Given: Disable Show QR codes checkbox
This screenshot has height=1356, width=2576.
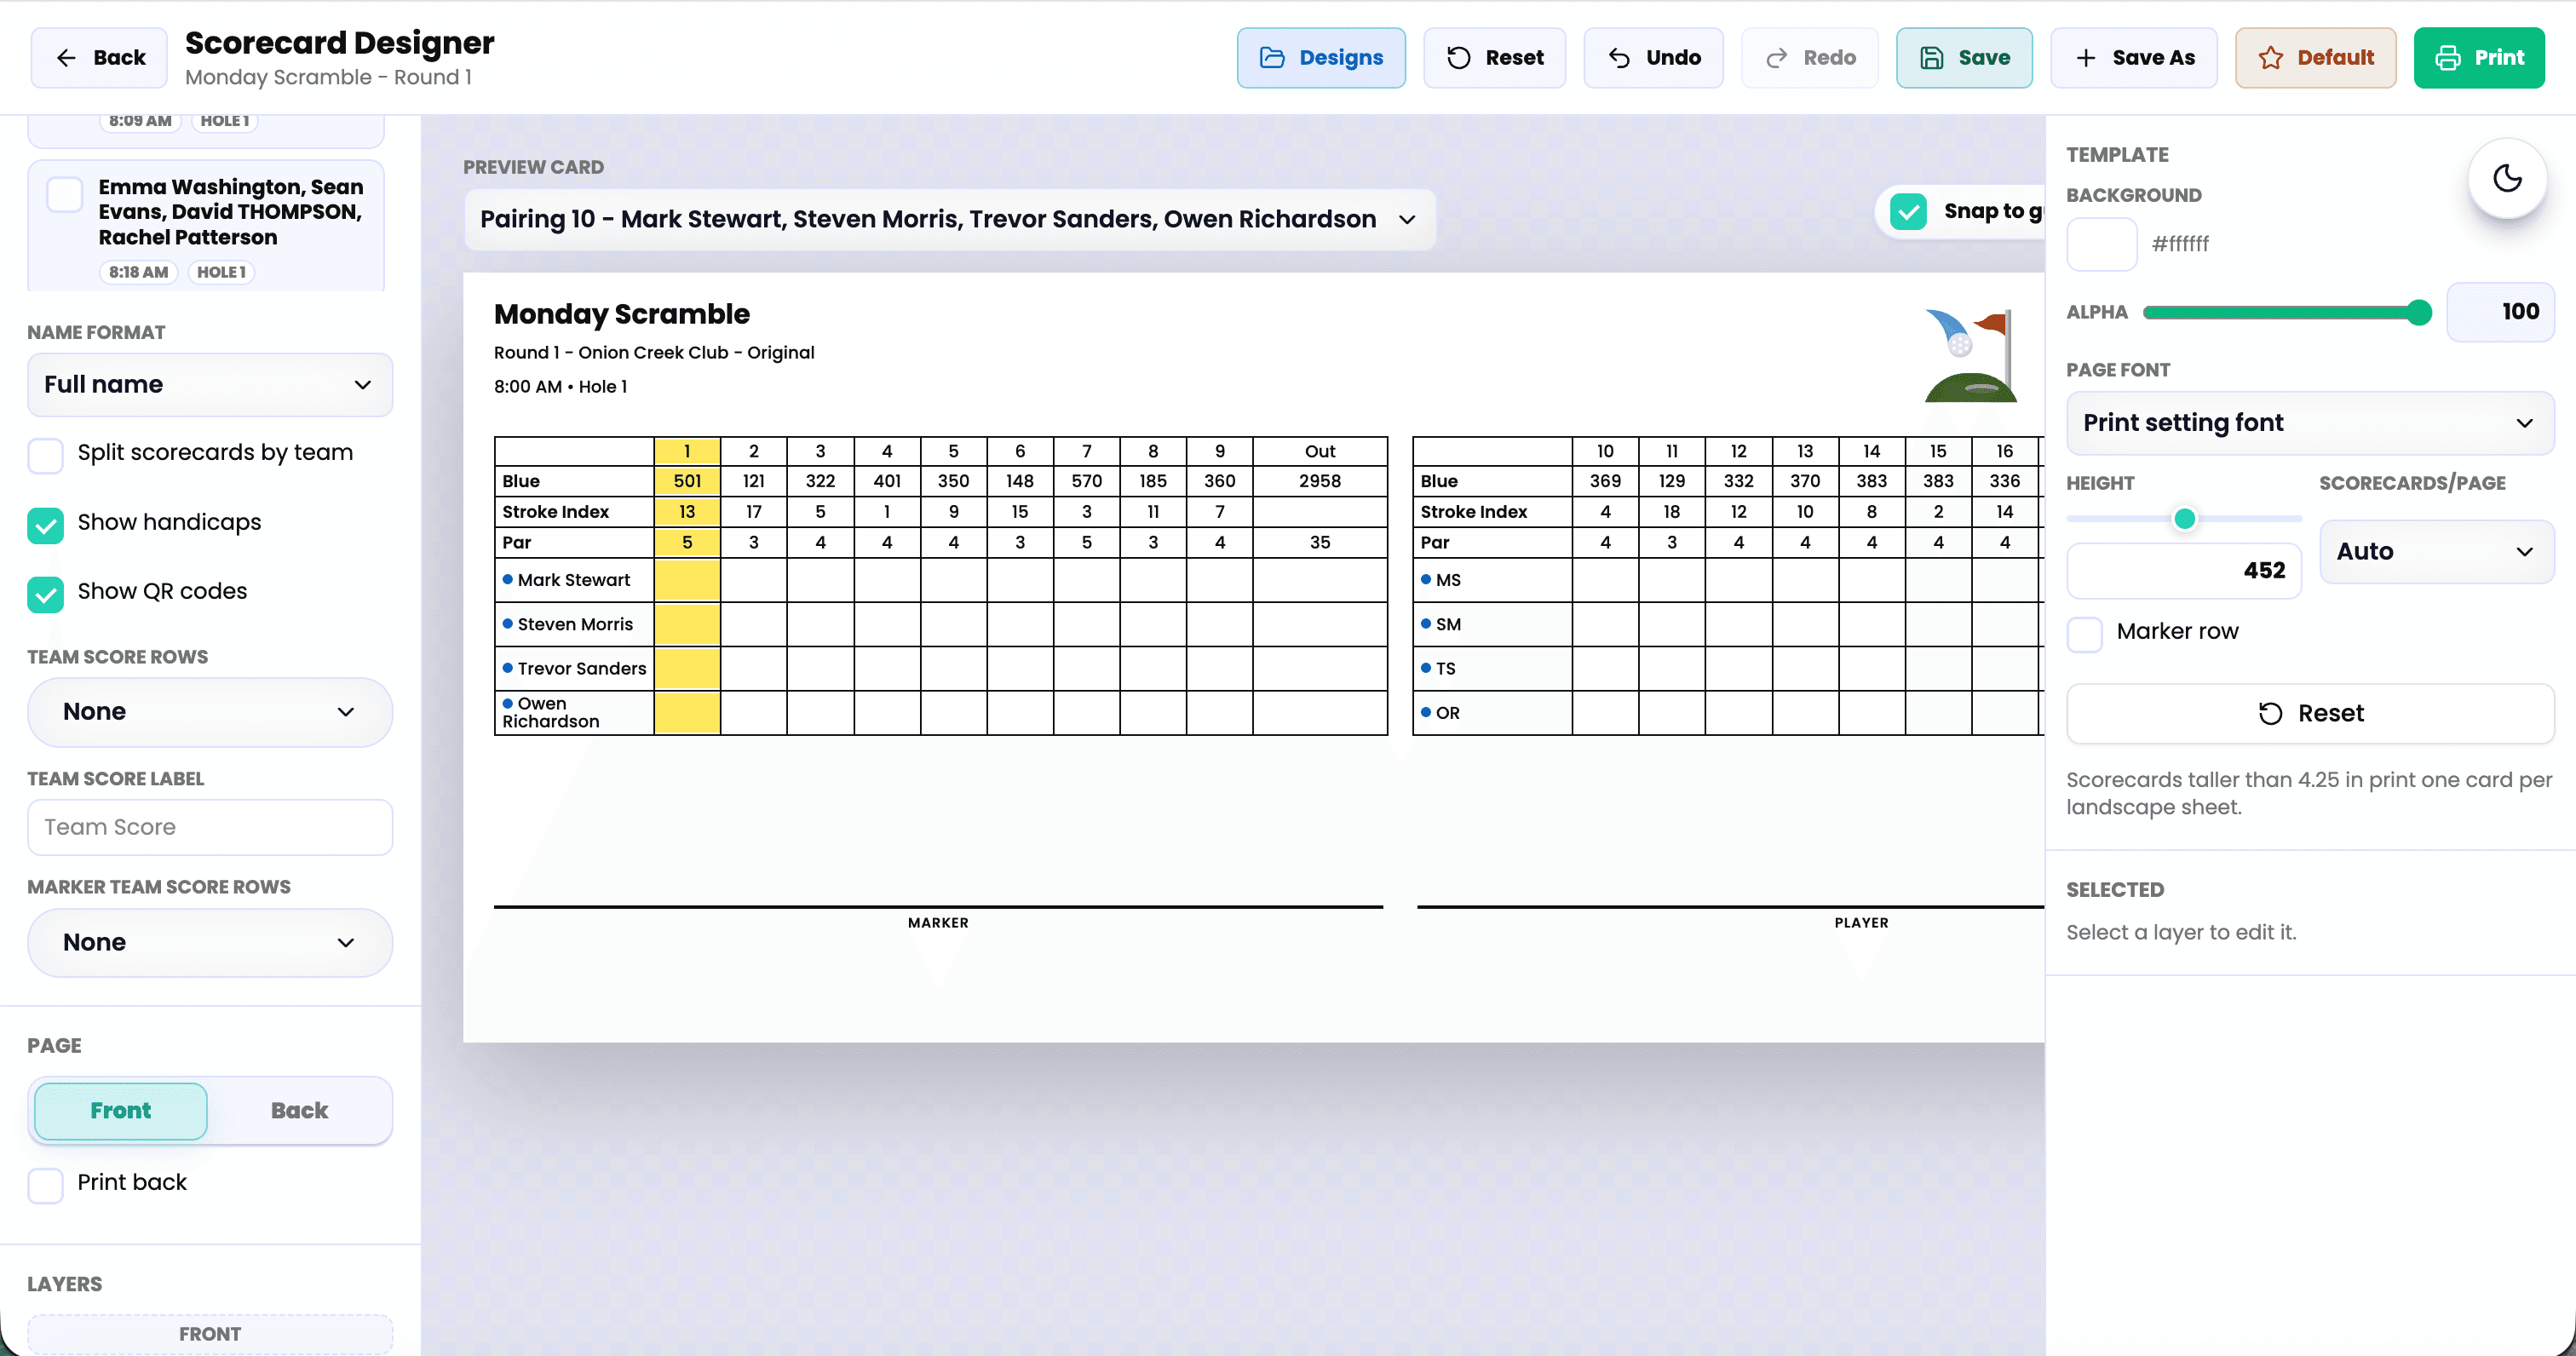Looking at the screenshot, I should [45, 594].
